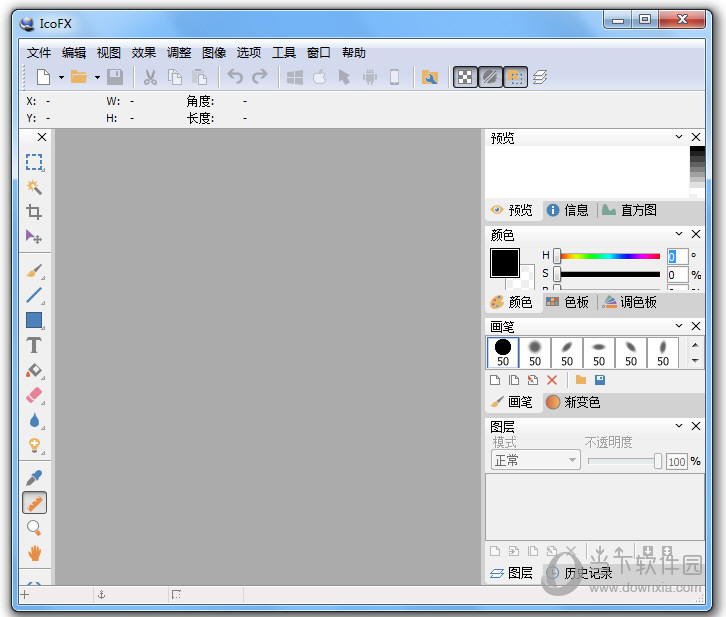Click the paste icon in toolbar
The width and height of the screenshot is (726, 617).
click(x=200, y=77)
